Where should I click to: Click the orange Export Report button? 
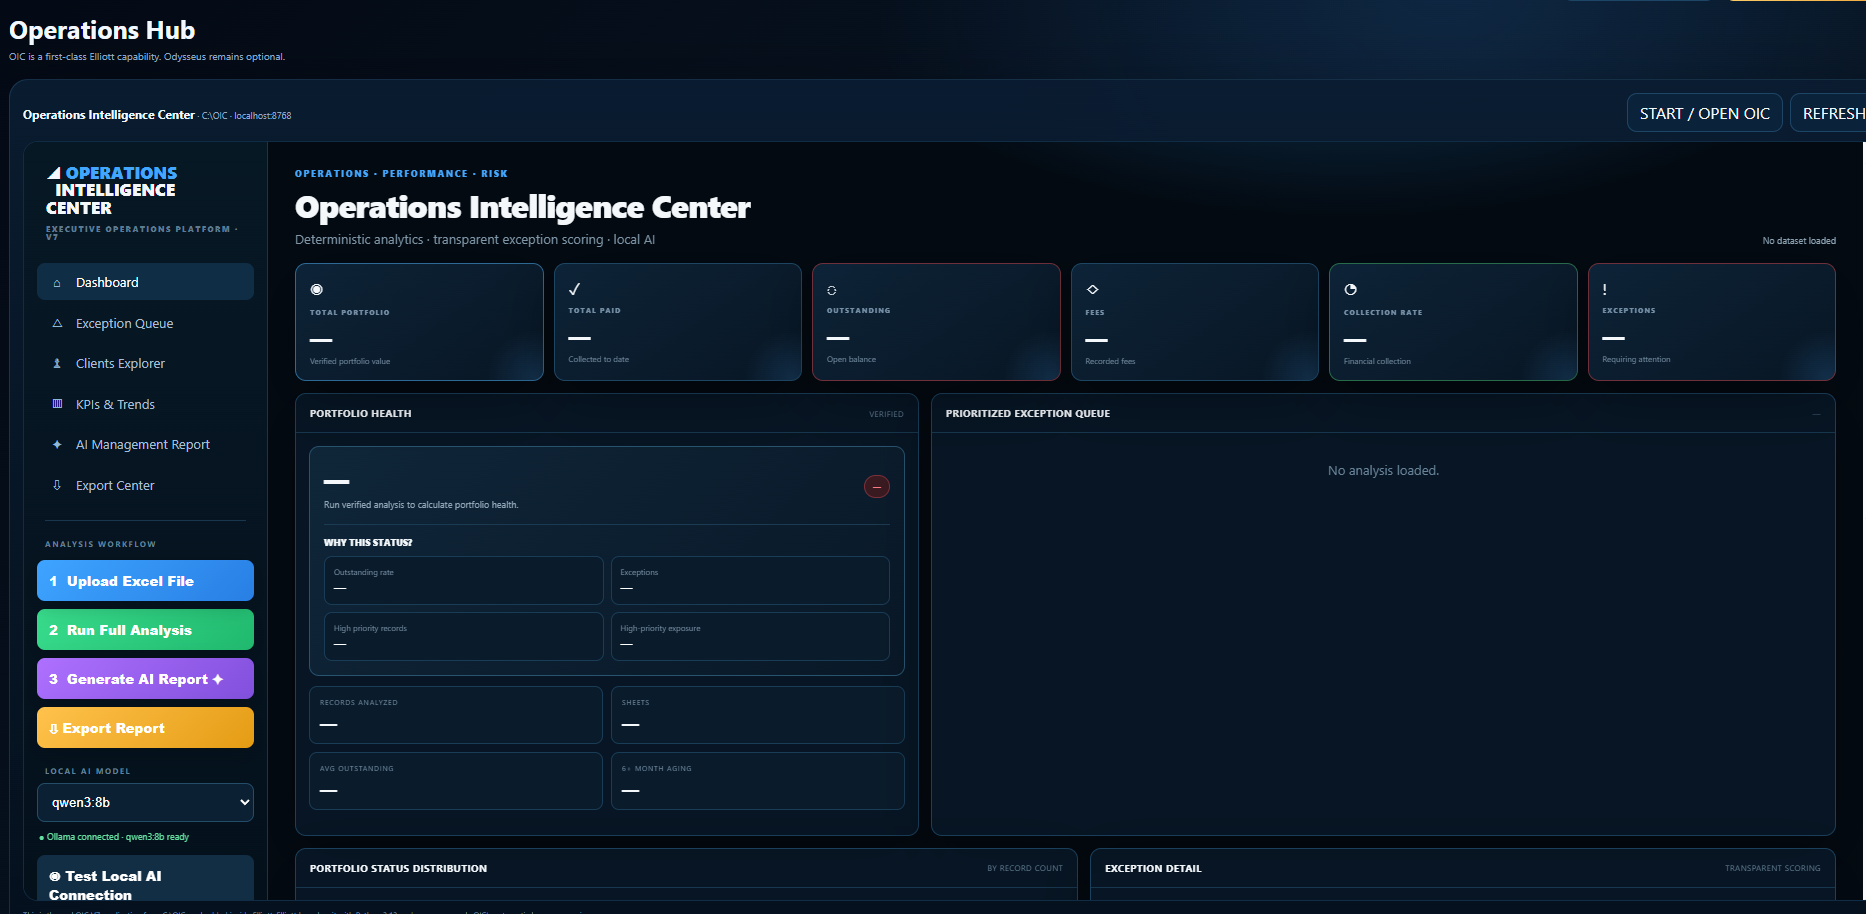[145, 728]
